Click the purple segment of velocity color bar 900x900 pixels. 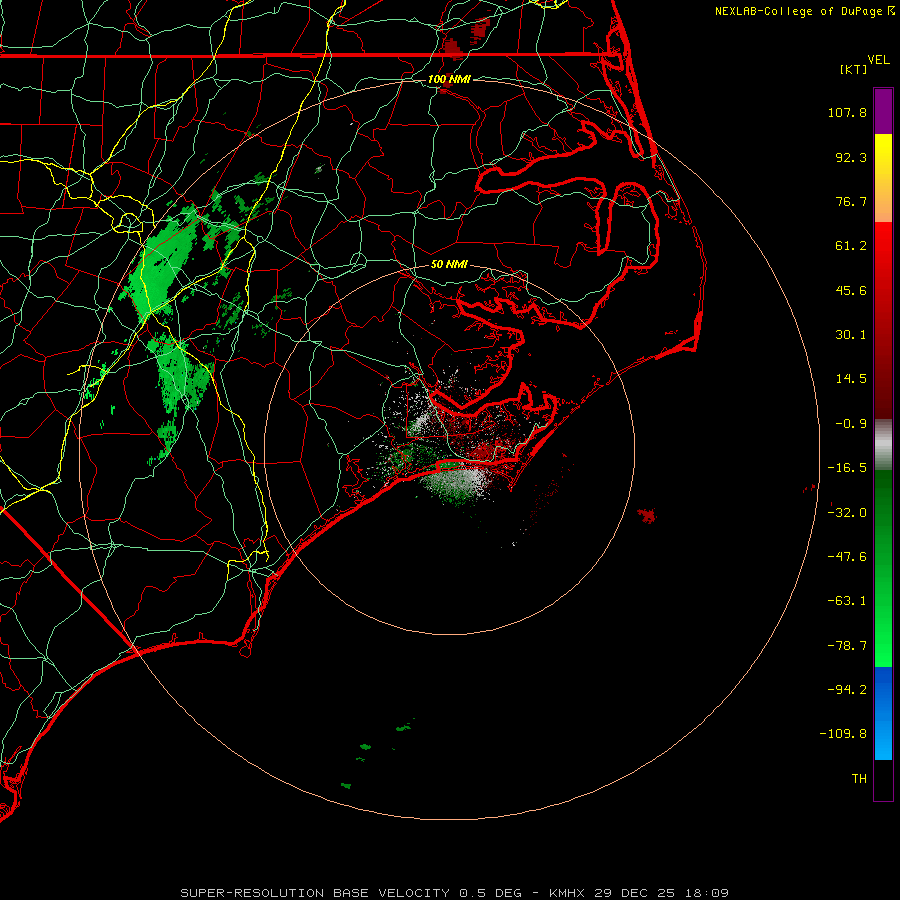click(x=883, y=111)
